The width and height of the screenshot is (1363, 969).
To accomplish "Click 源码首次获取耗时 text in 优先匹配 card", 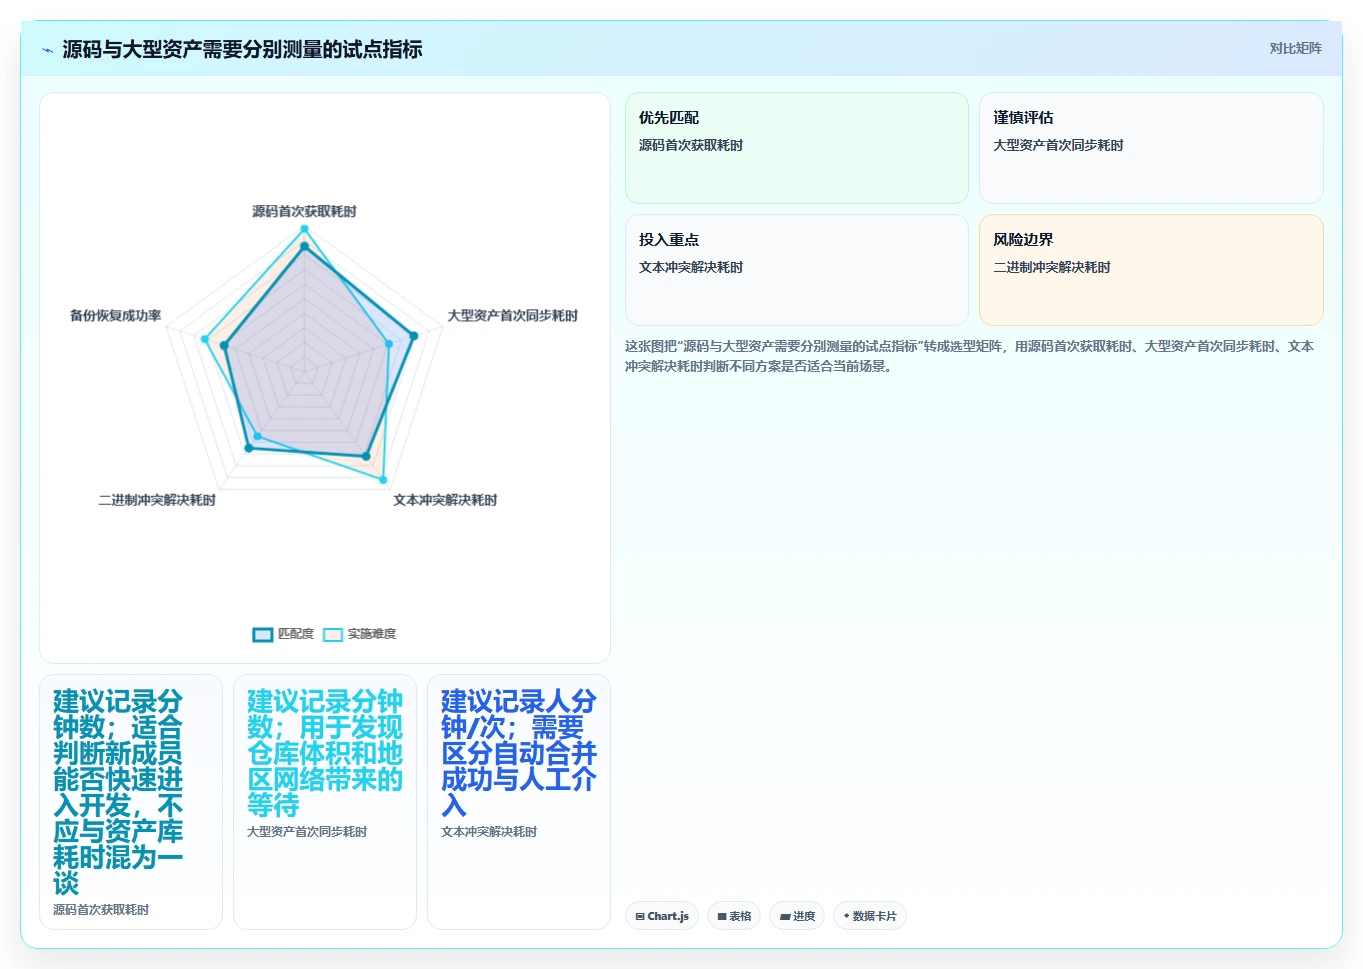I will point(691,145).
